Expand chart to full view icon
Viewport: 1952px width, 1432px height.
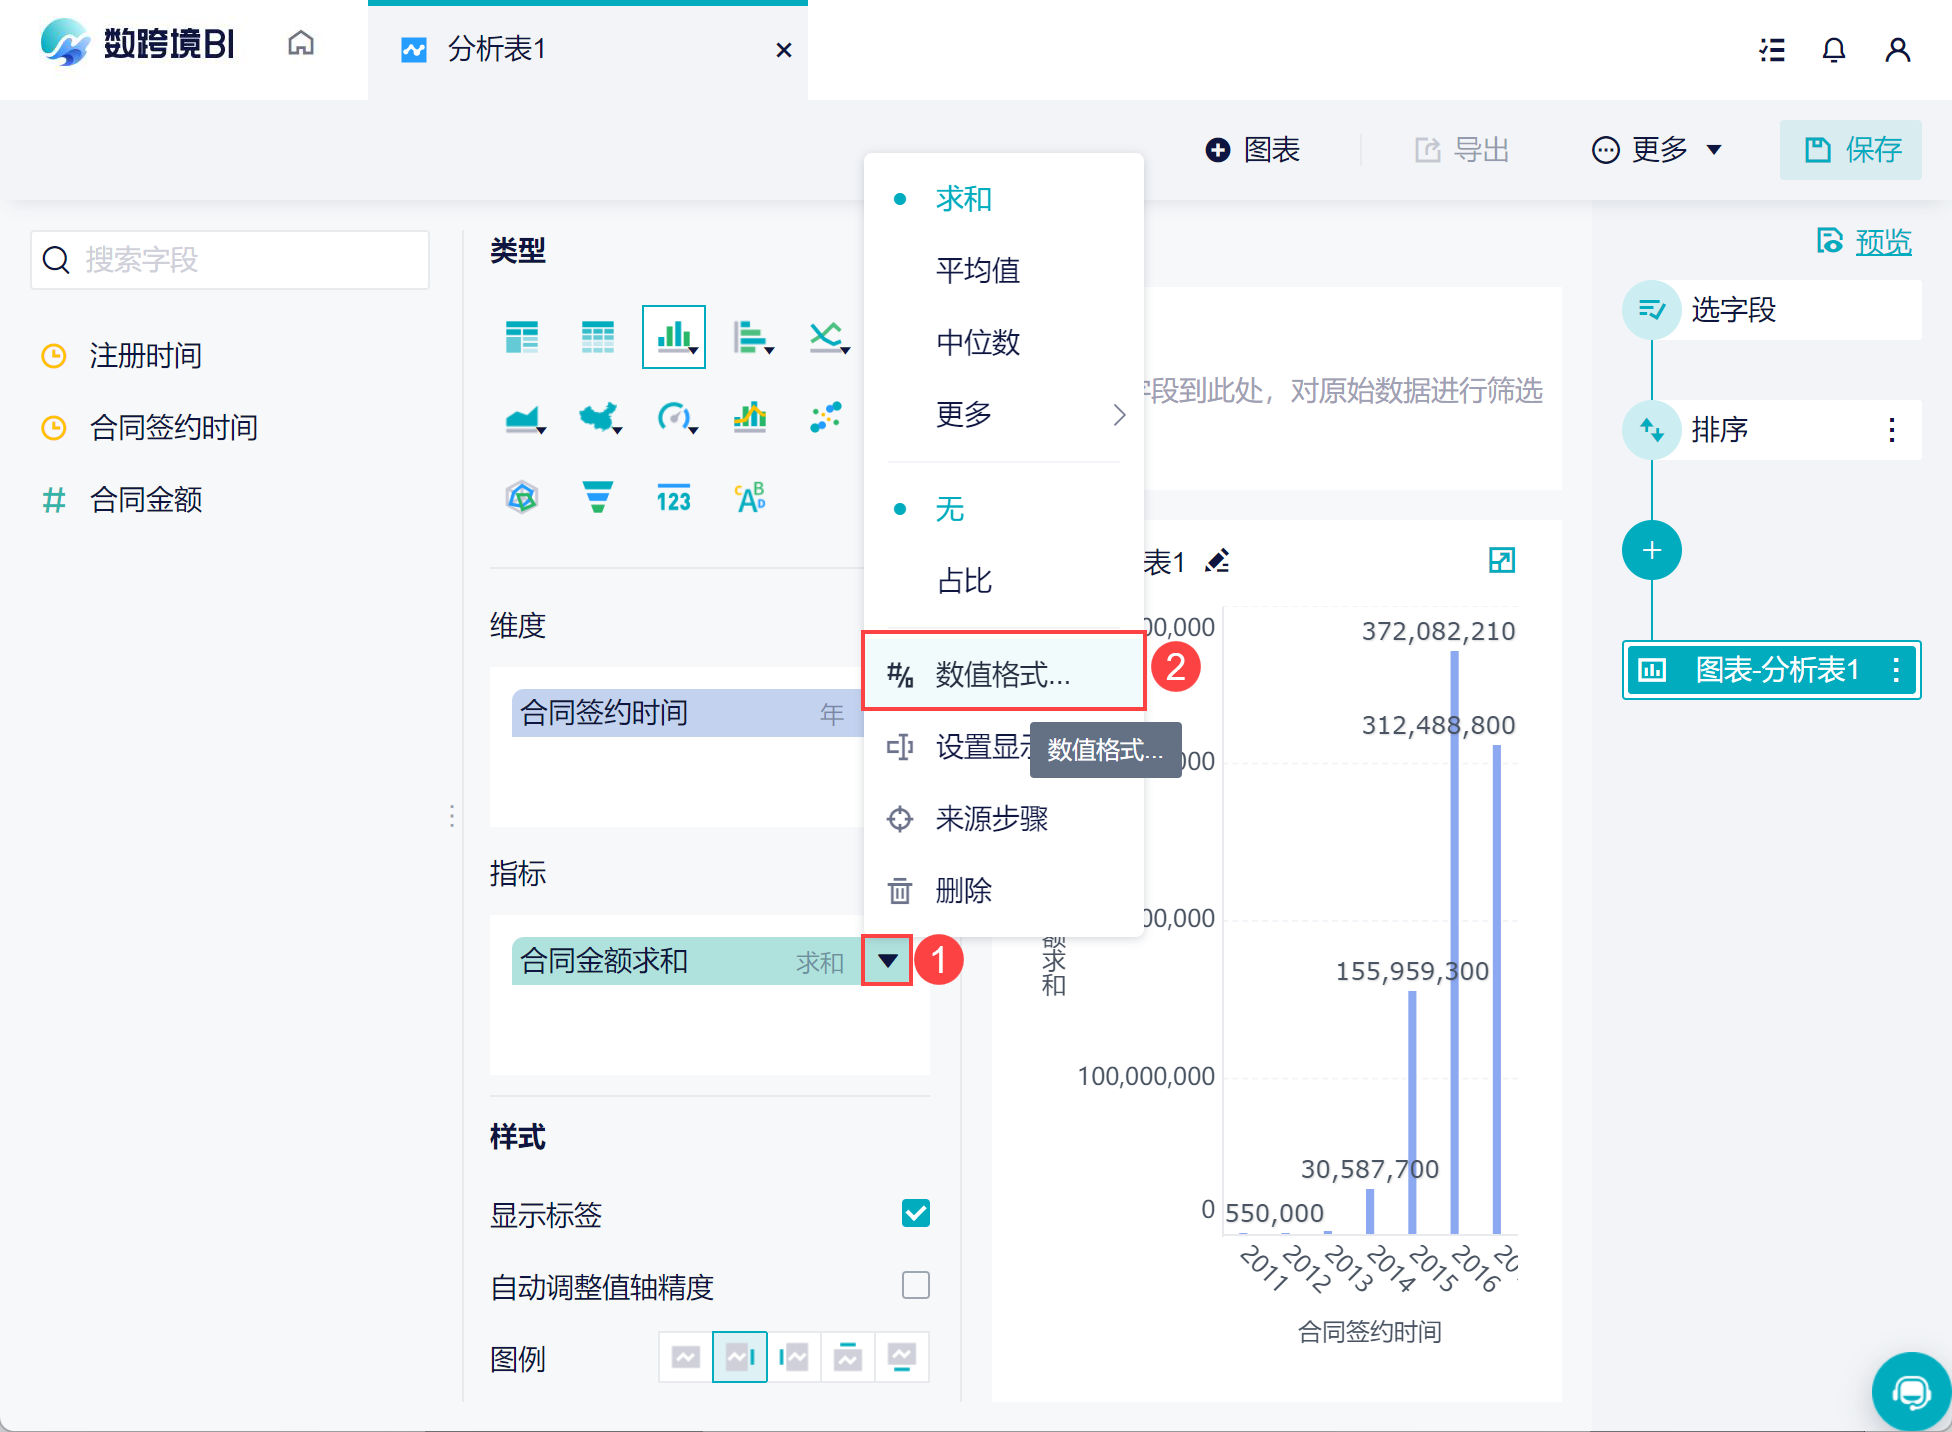pos(1501,560)
